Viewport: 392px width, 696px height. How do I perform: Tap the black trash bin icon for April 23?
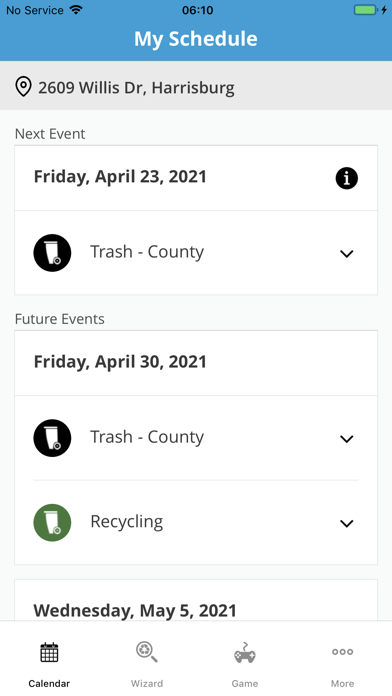52,253
